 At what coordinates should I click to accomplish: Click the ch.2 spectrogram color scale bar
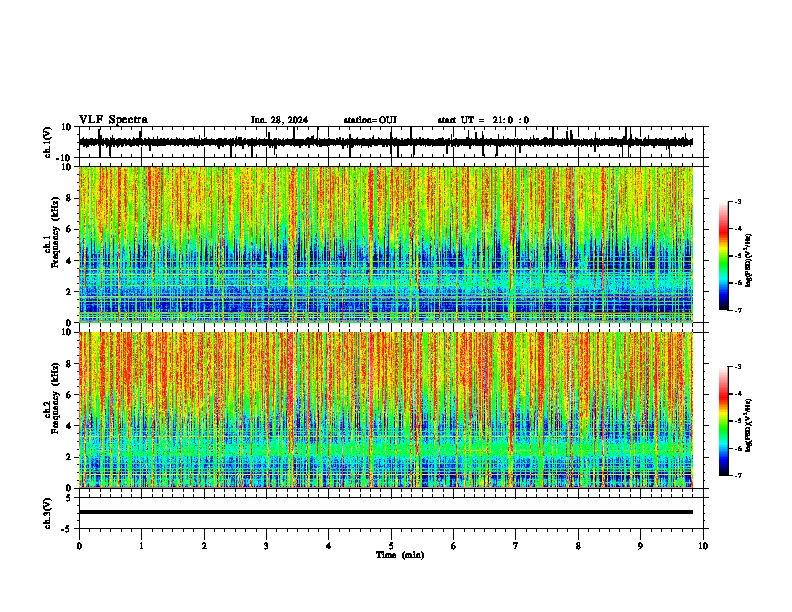(724, 421)
